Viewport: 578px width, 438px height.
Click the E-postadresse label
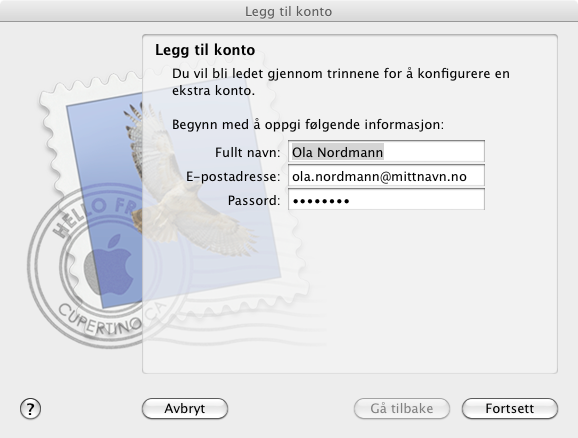233,177
